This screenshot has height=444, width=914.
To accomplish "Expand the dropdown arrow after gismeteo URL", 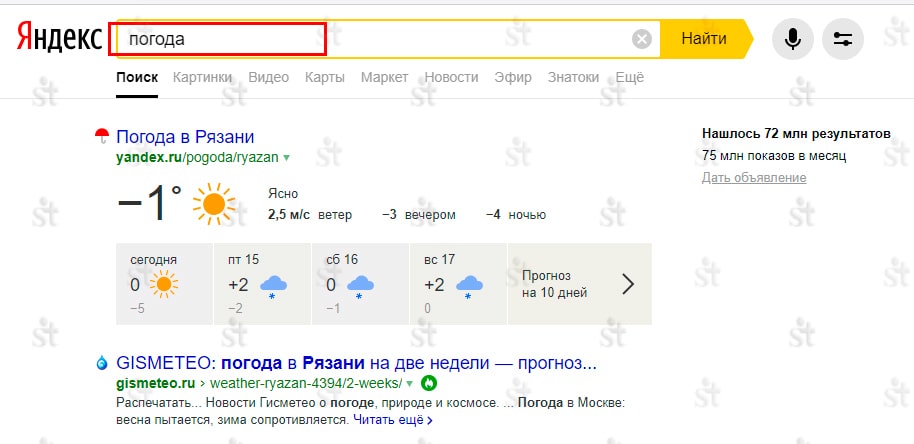I will pos(409,383).
